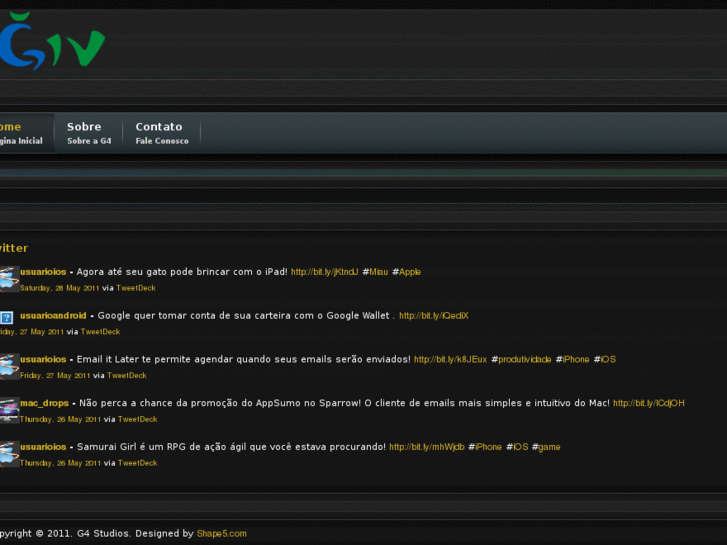This screenshot has height=545, width=727.
Task: Open mac_drops profile link
Action: [x=45, y=404]
